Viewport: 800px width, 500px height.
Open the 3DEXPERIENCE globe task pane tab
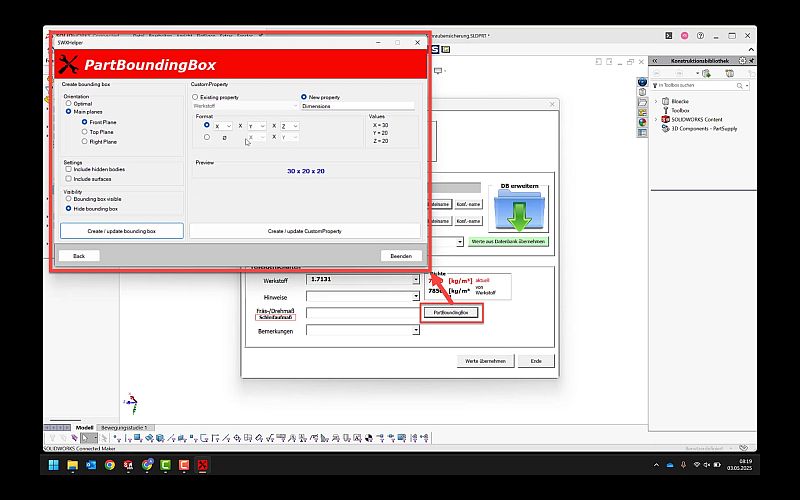(x=642, y=82)
